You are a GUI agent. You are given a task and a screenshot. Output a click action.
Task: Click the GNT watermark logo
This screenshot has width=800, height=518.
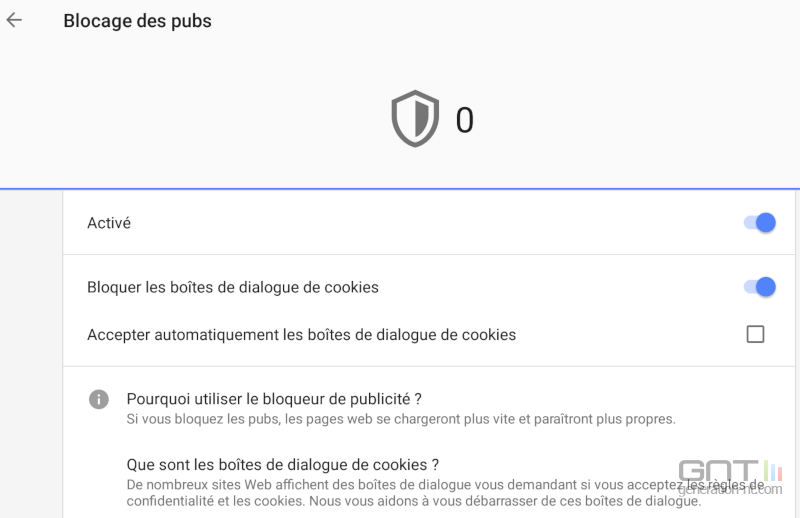pos(730,471)
